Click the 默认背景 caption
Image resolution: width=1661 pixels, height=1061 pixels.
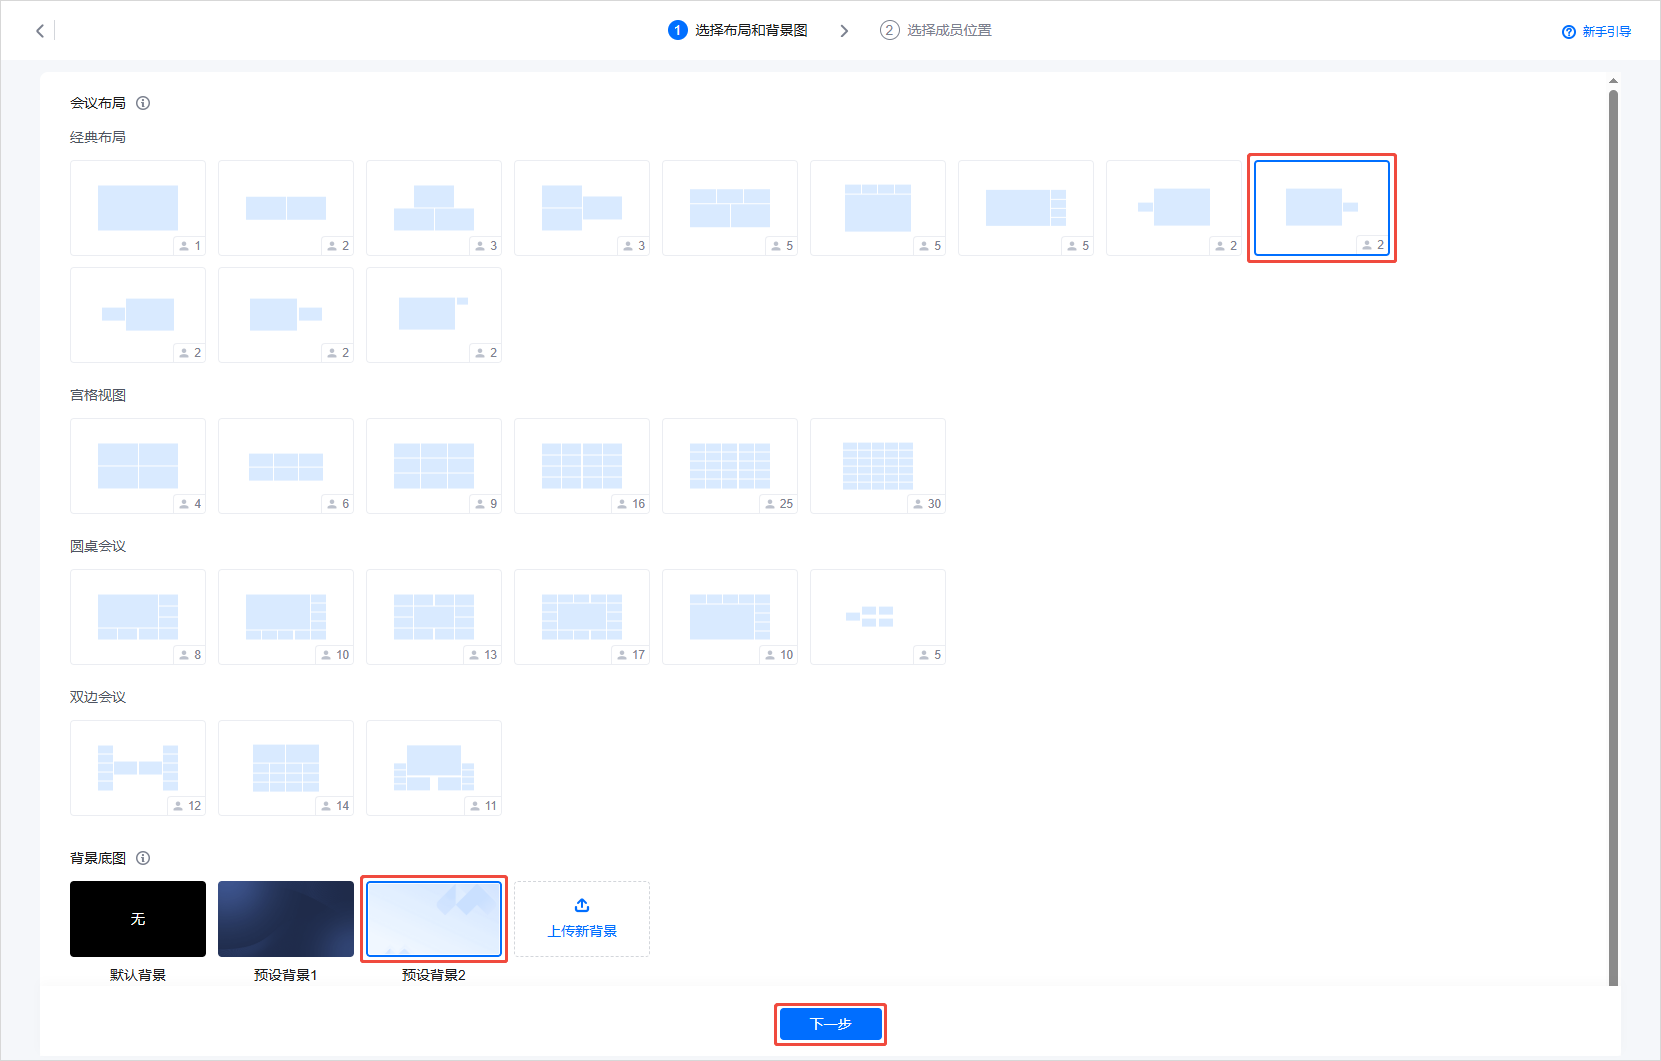[138, 975]
